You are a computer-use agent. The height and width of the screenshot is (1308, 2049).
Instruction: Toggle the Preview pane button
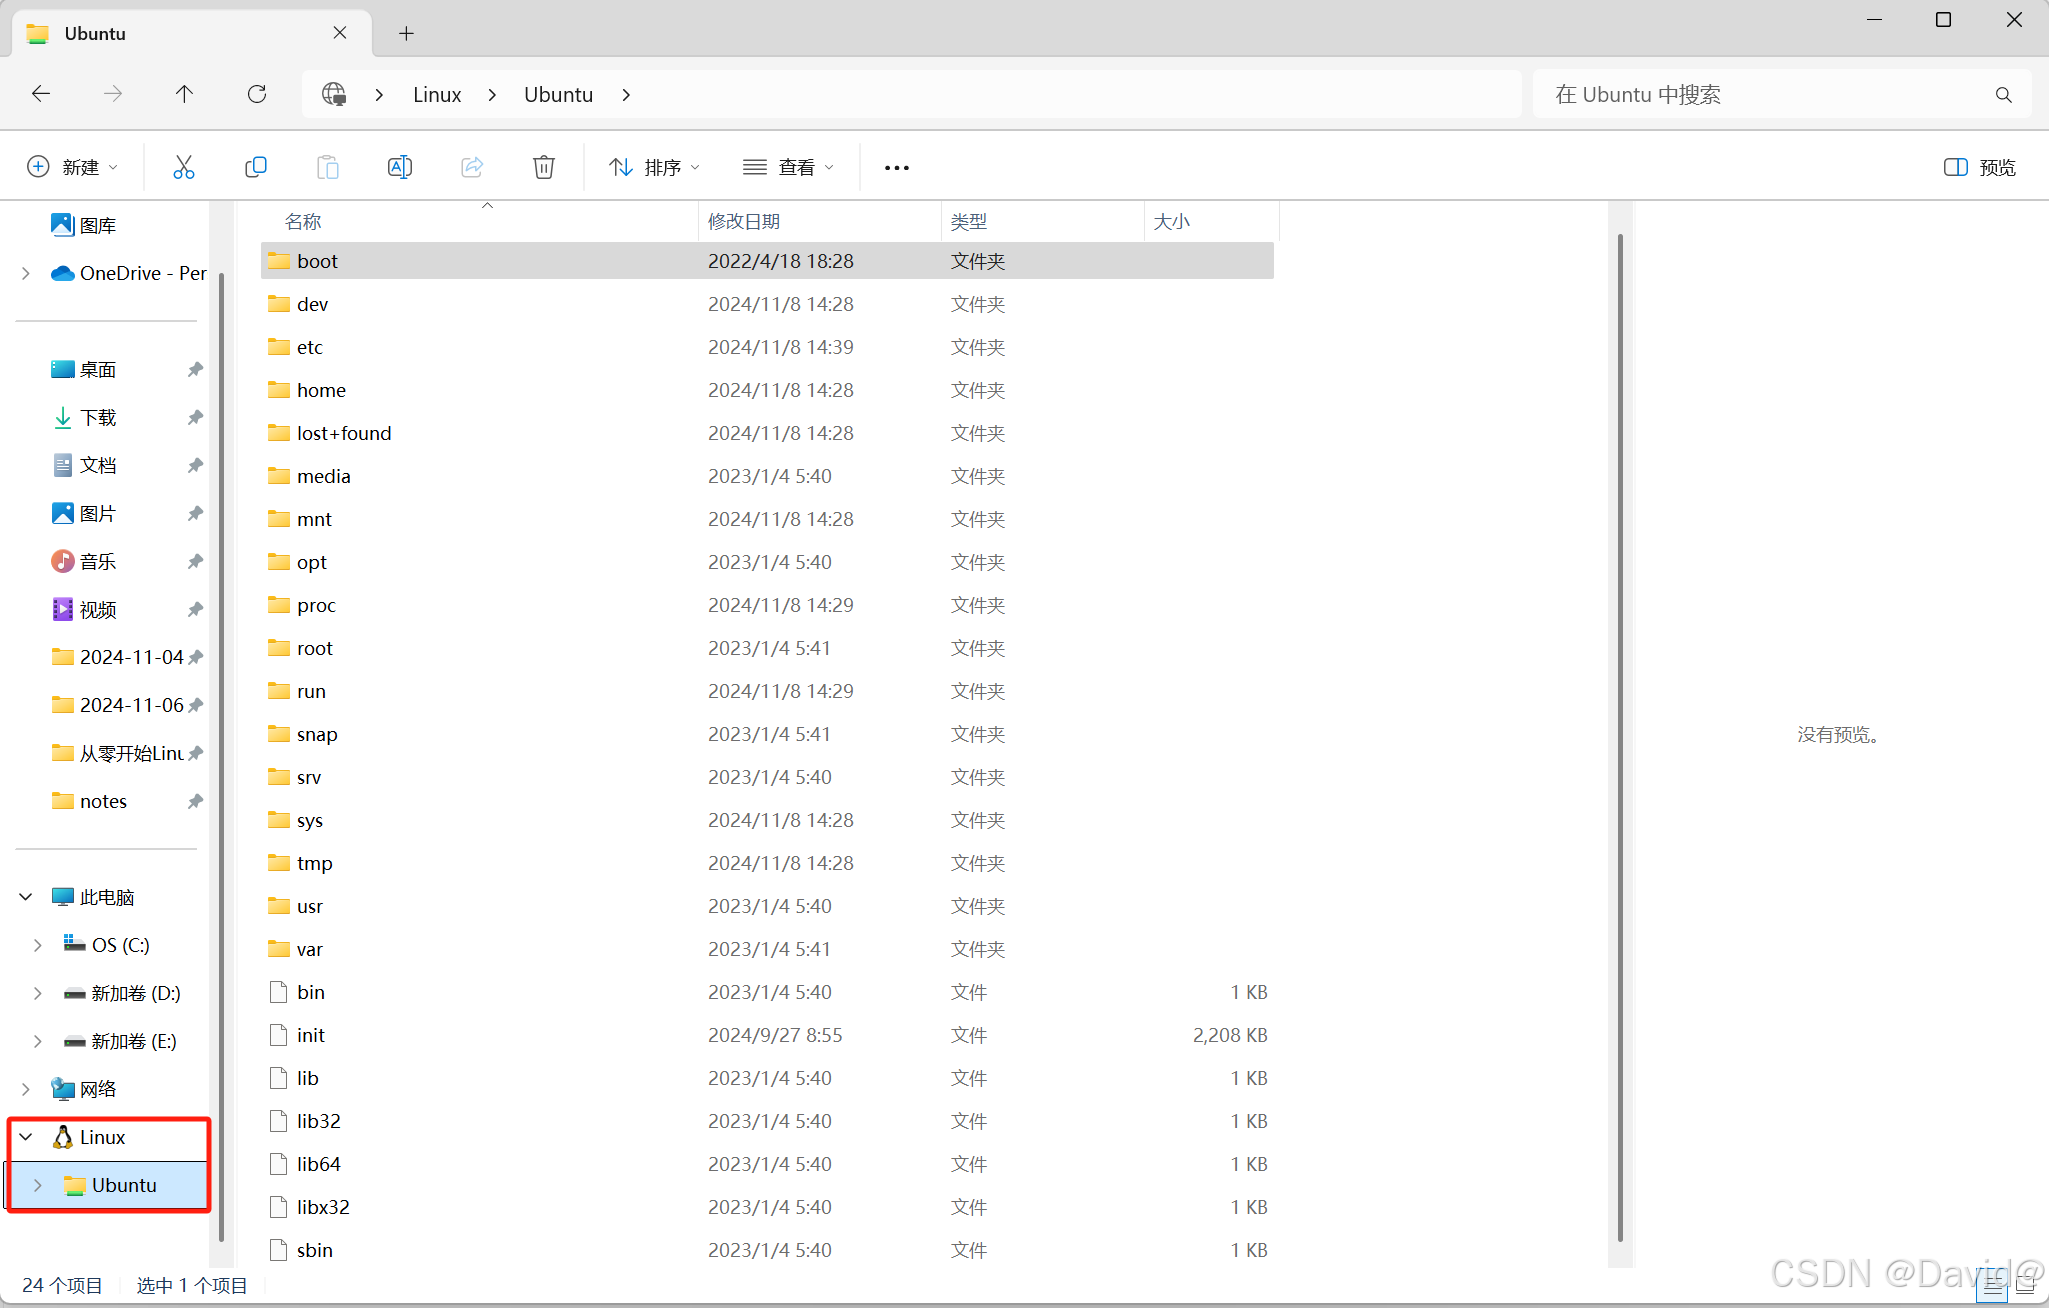1979,167
